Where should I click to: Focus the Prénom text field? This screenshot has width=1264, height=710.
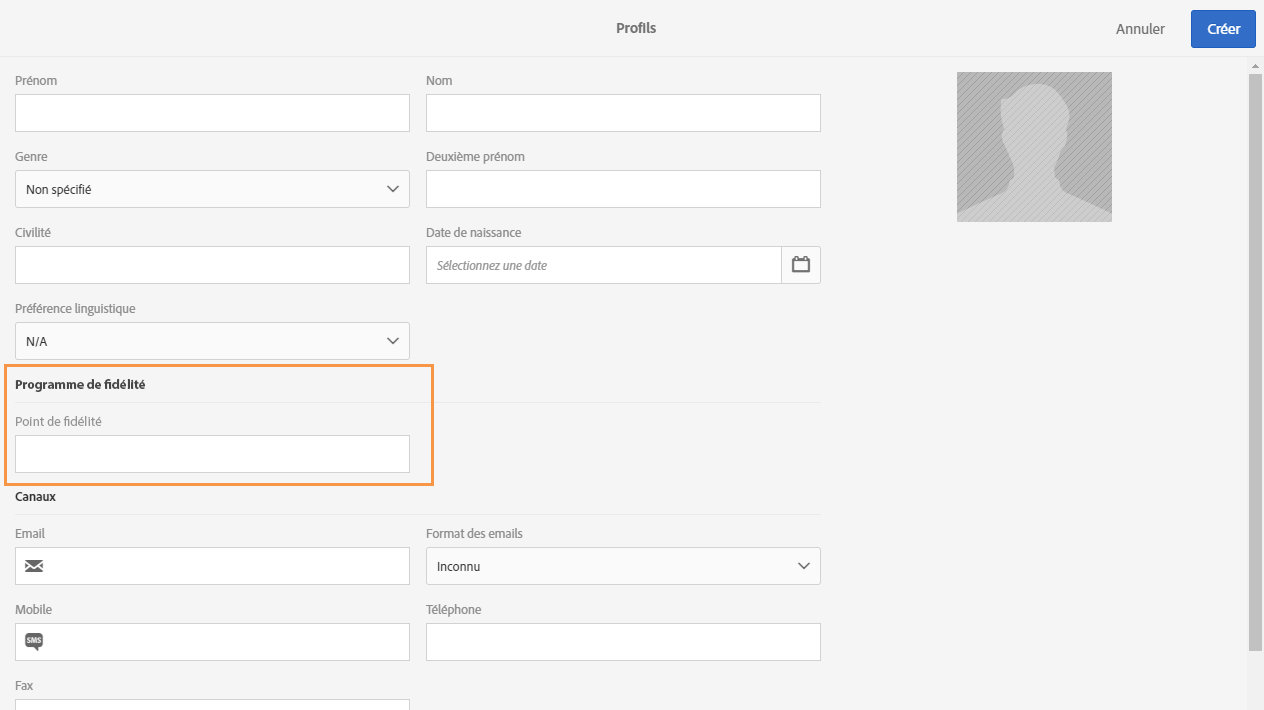(212, 113)
